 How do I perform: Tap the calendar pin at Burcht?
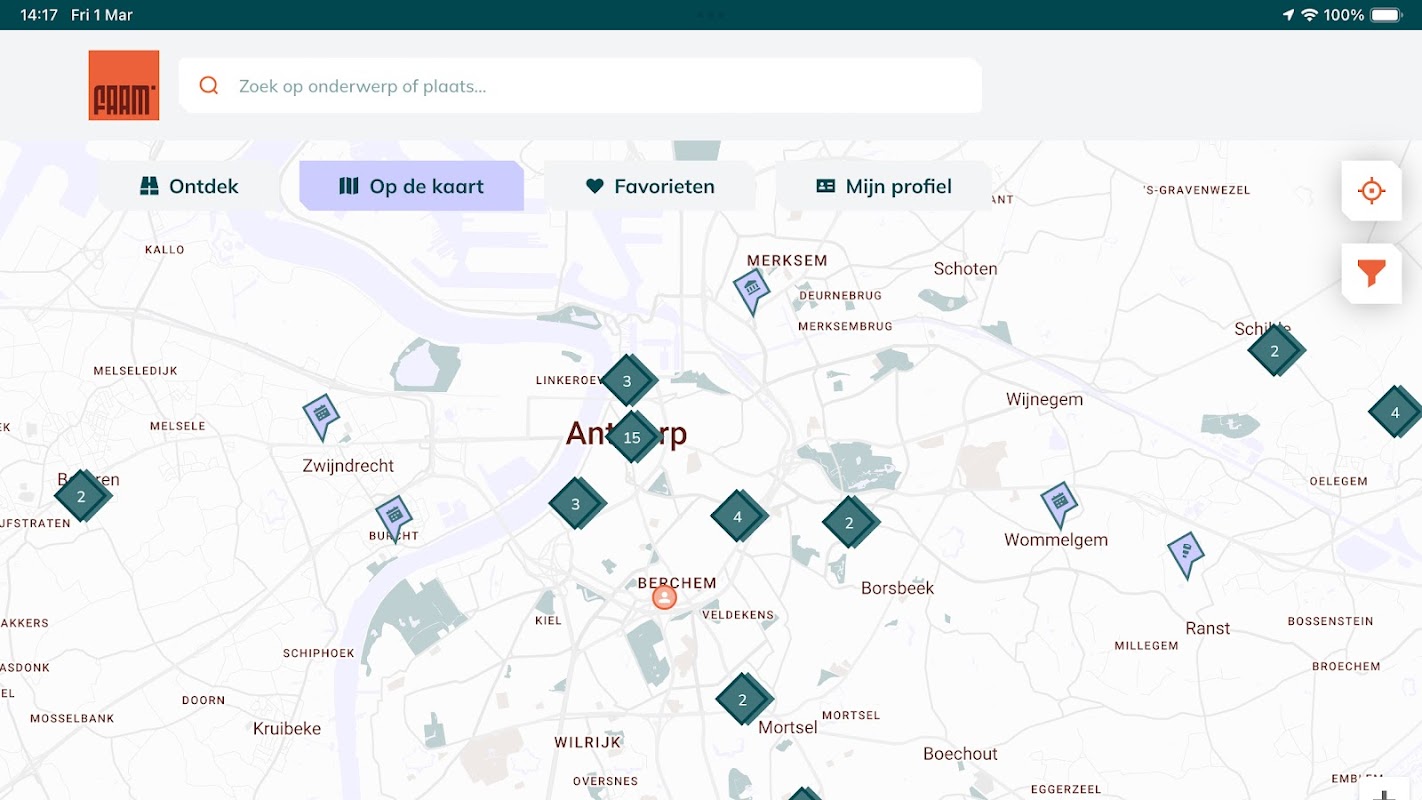394,518
